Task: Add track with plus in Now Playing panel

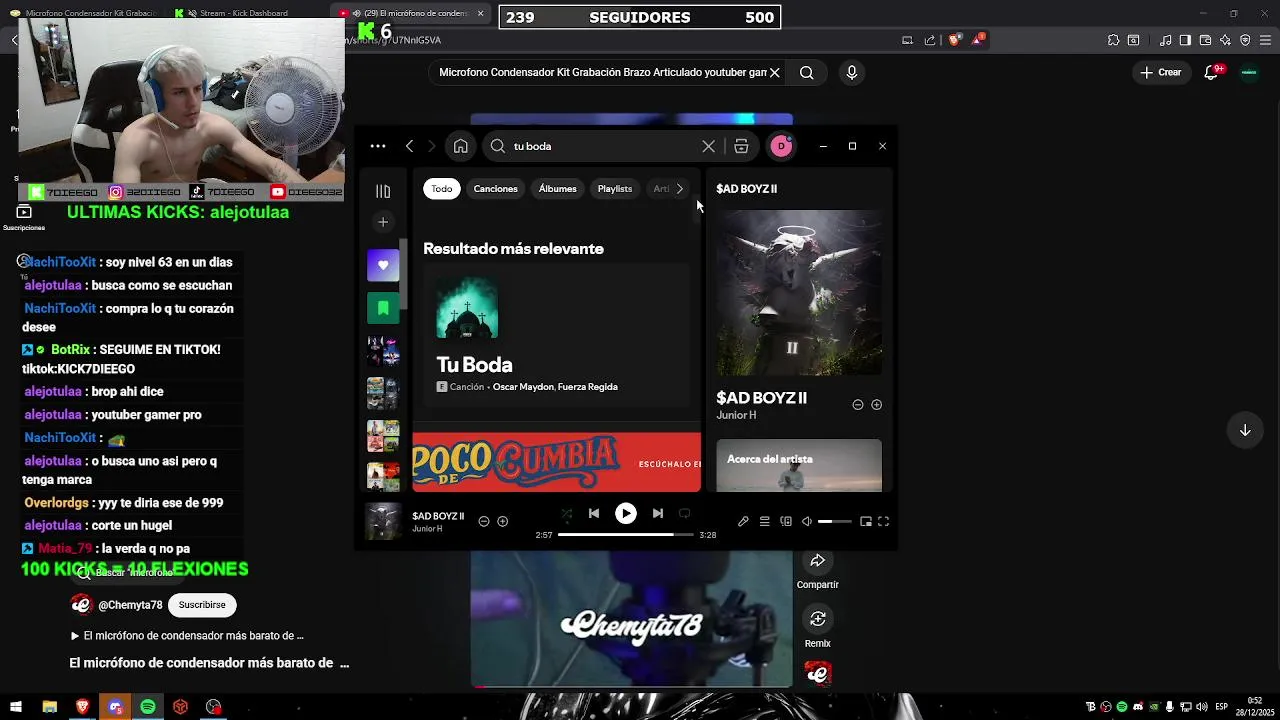Action: tap(876, 405)
